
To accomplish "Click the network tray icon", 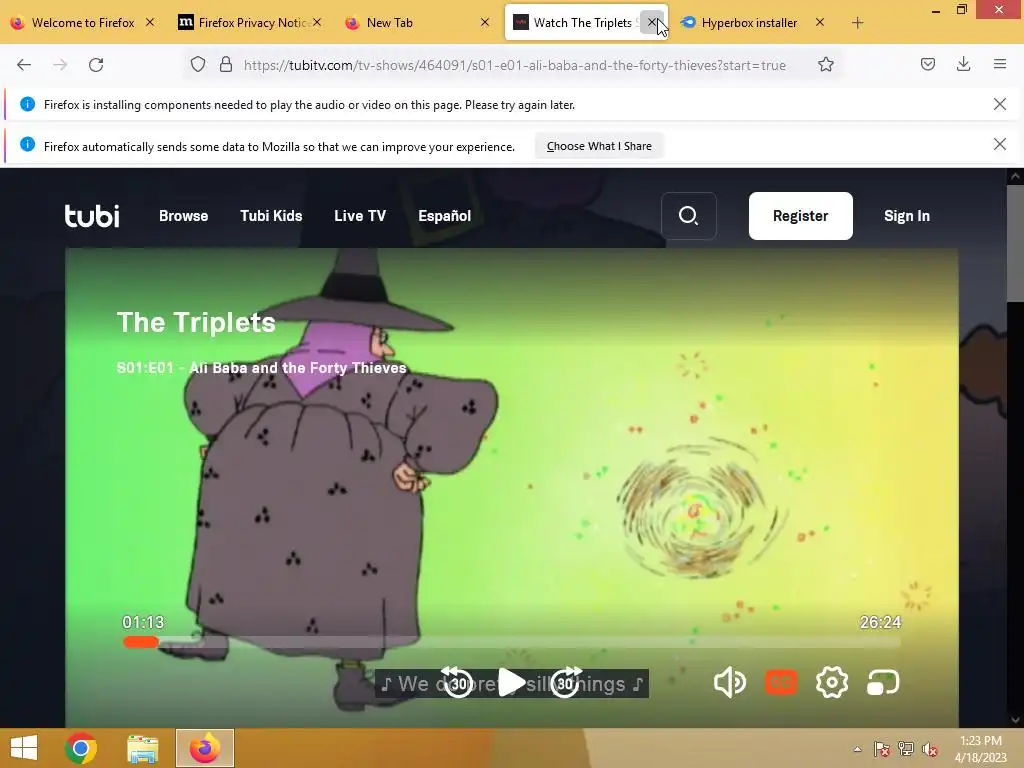I will (906, 749).
